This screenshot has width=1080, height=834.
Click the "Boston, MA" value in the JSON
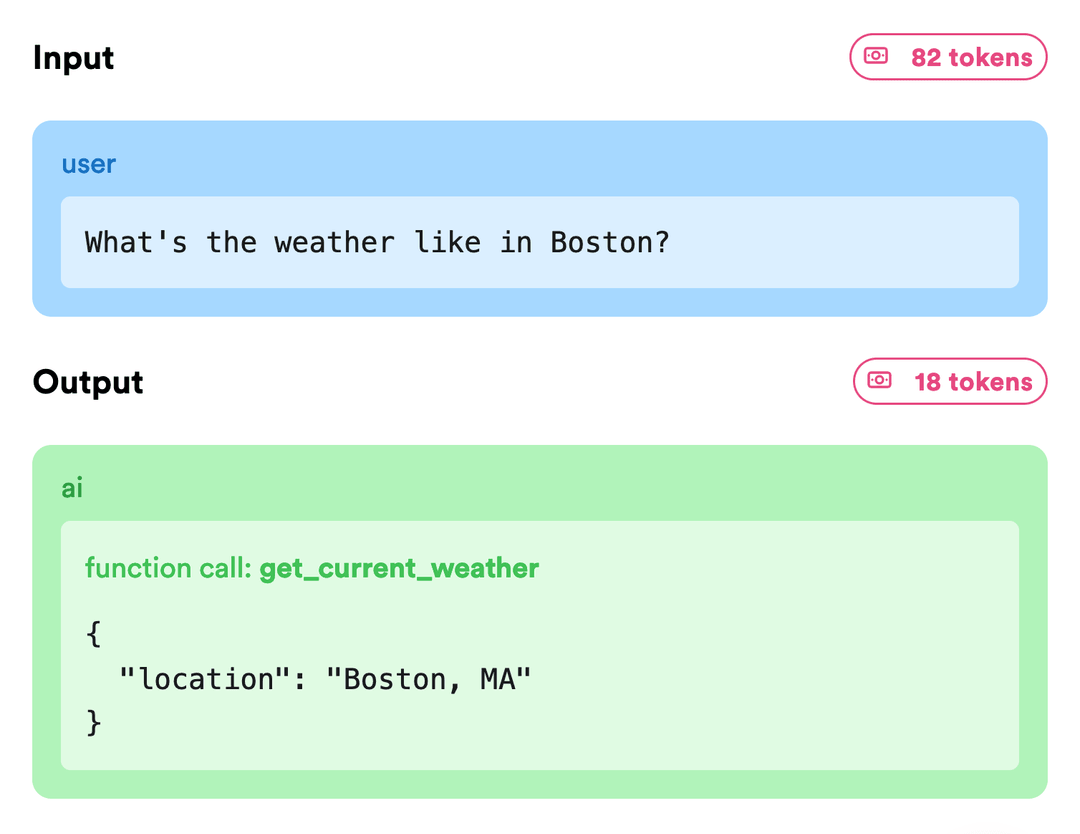click(x=428, y=679)
